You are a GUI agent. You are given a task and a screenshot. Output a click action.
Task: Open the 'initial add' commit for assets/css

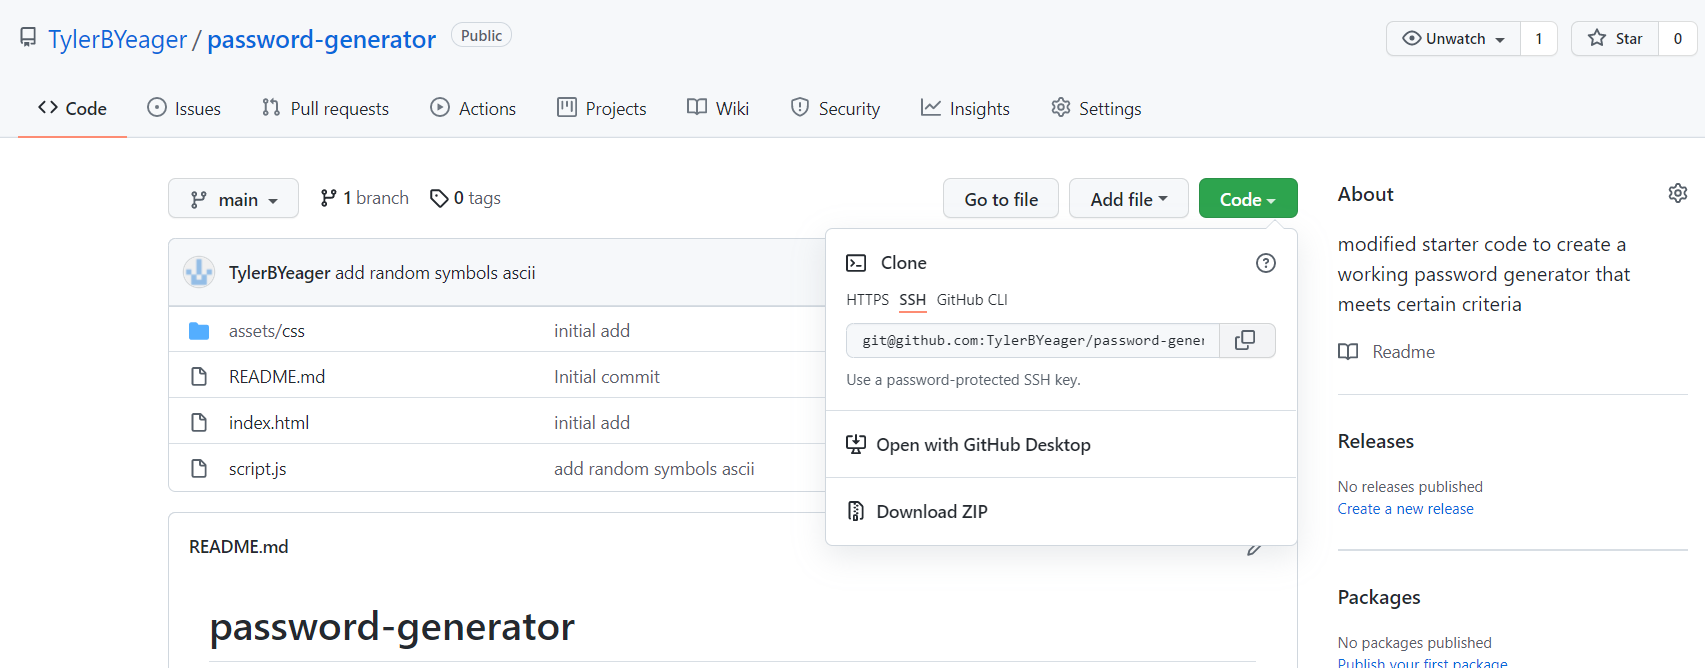(x=592, y=331)
